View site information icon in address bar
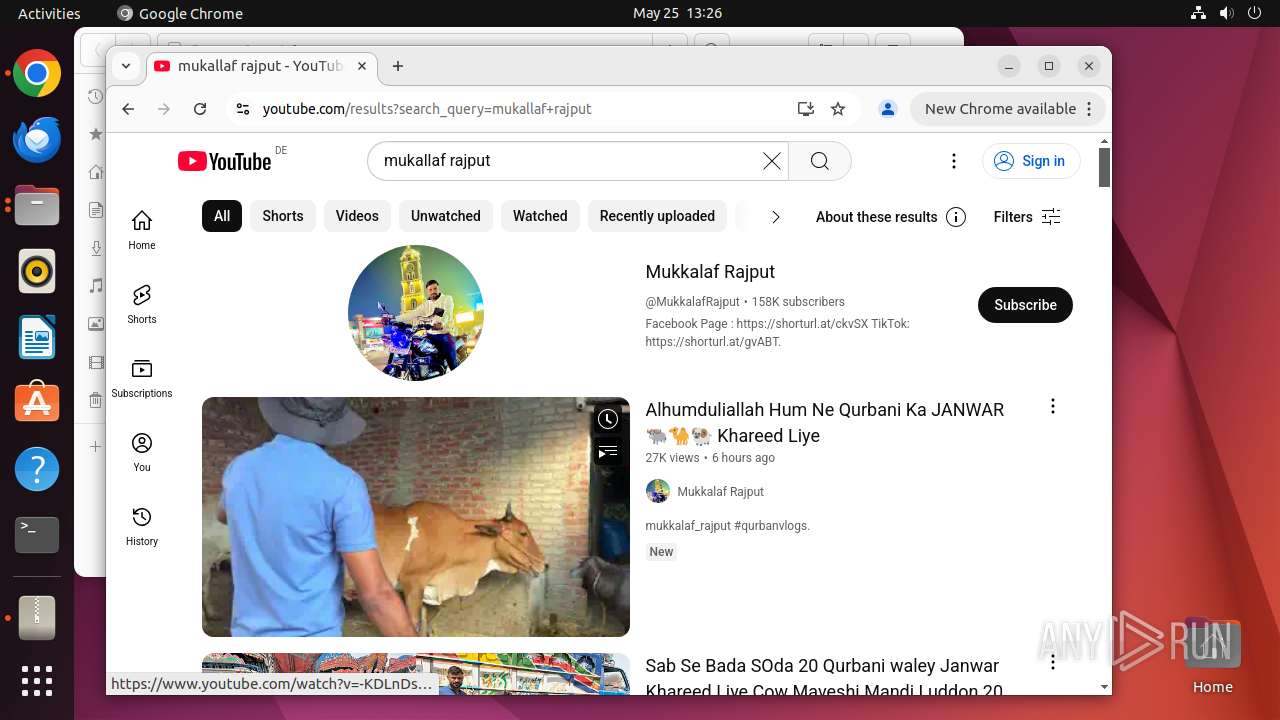 click(241, 109)
